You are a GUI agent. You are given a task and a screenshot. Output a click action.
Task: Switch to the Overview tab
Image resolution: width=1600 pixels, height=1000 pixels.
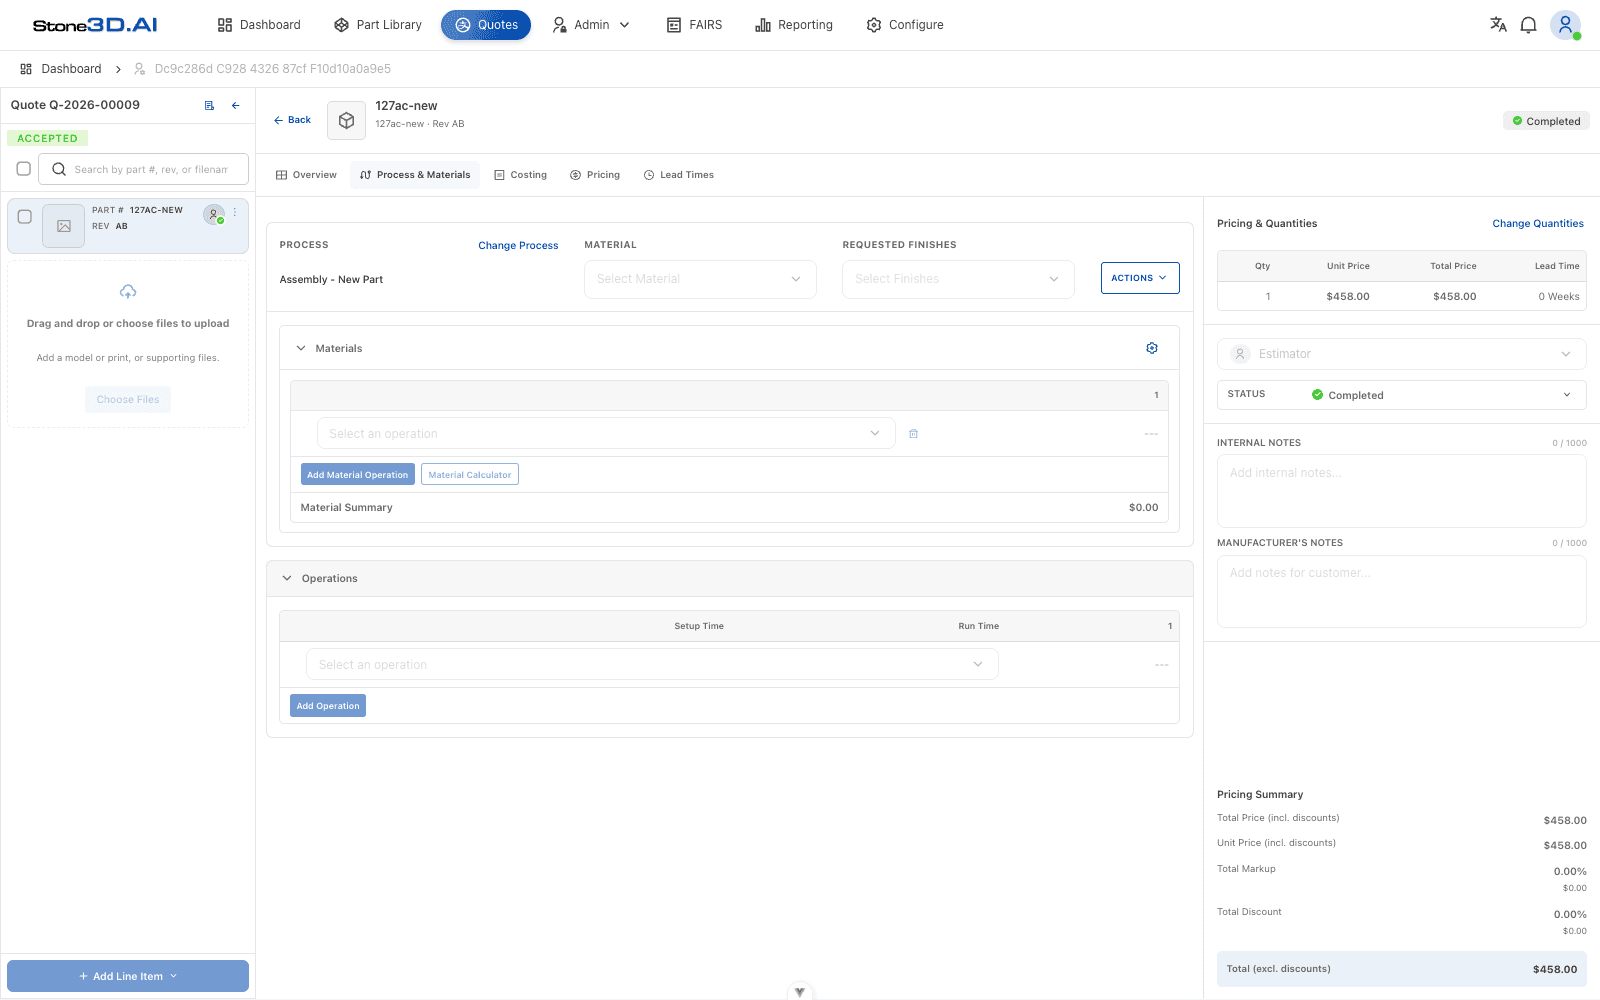(306, 175)
